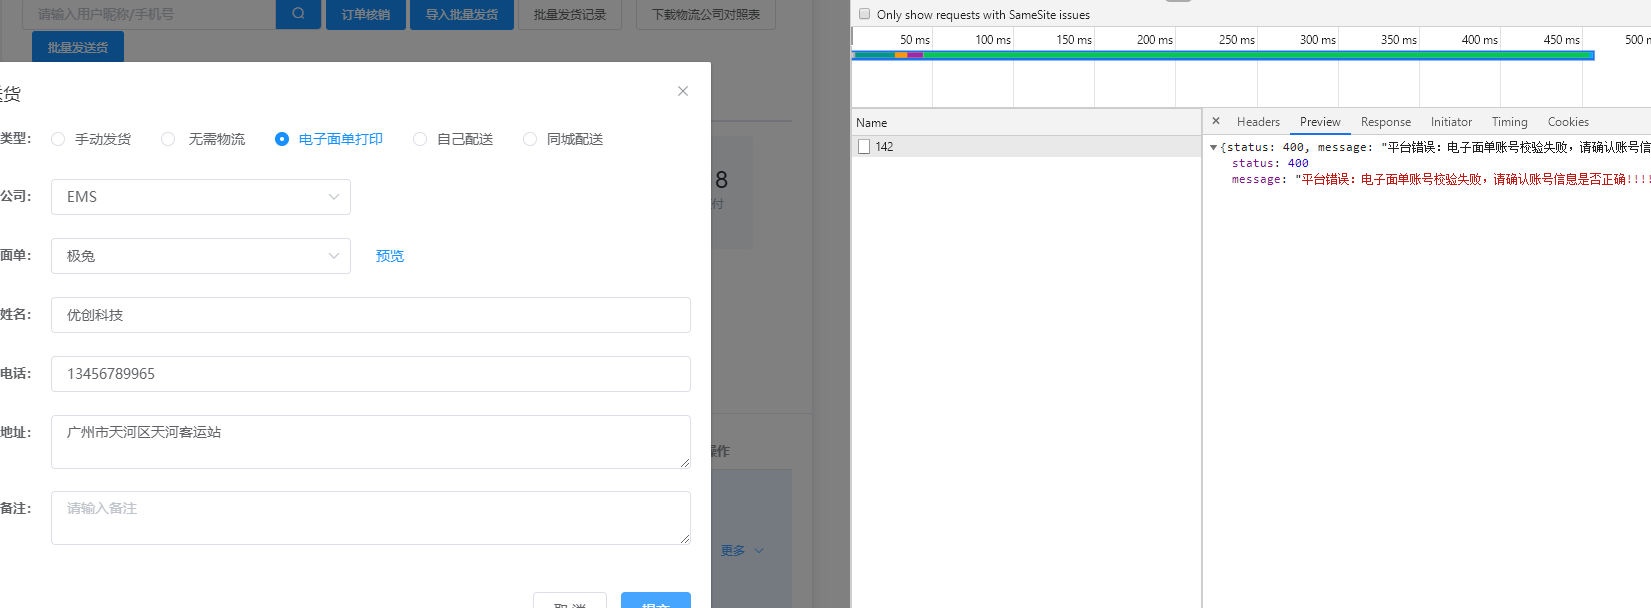Click the 下载物流公司对照表 button
Viewport: 1651px width, 608px height.
coord(706,14)
